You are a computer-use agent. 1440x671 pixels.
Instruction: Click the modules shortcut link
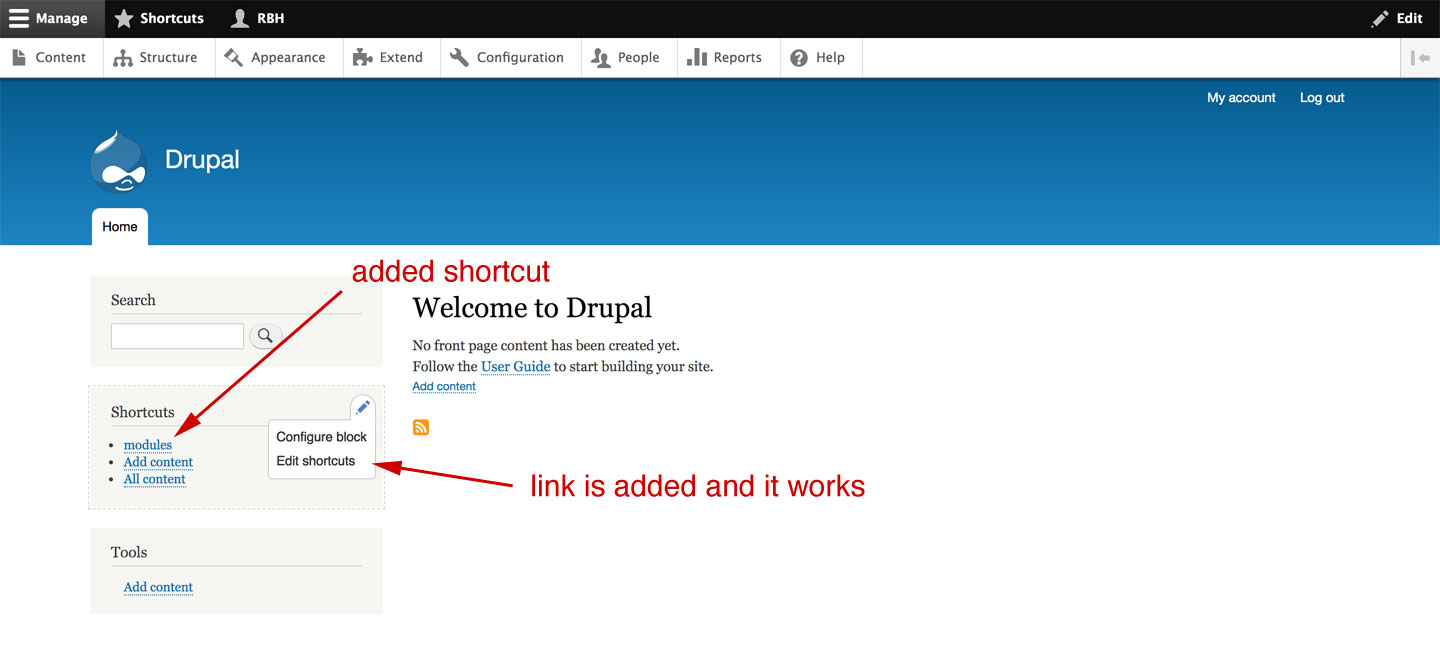click(147, 445)
